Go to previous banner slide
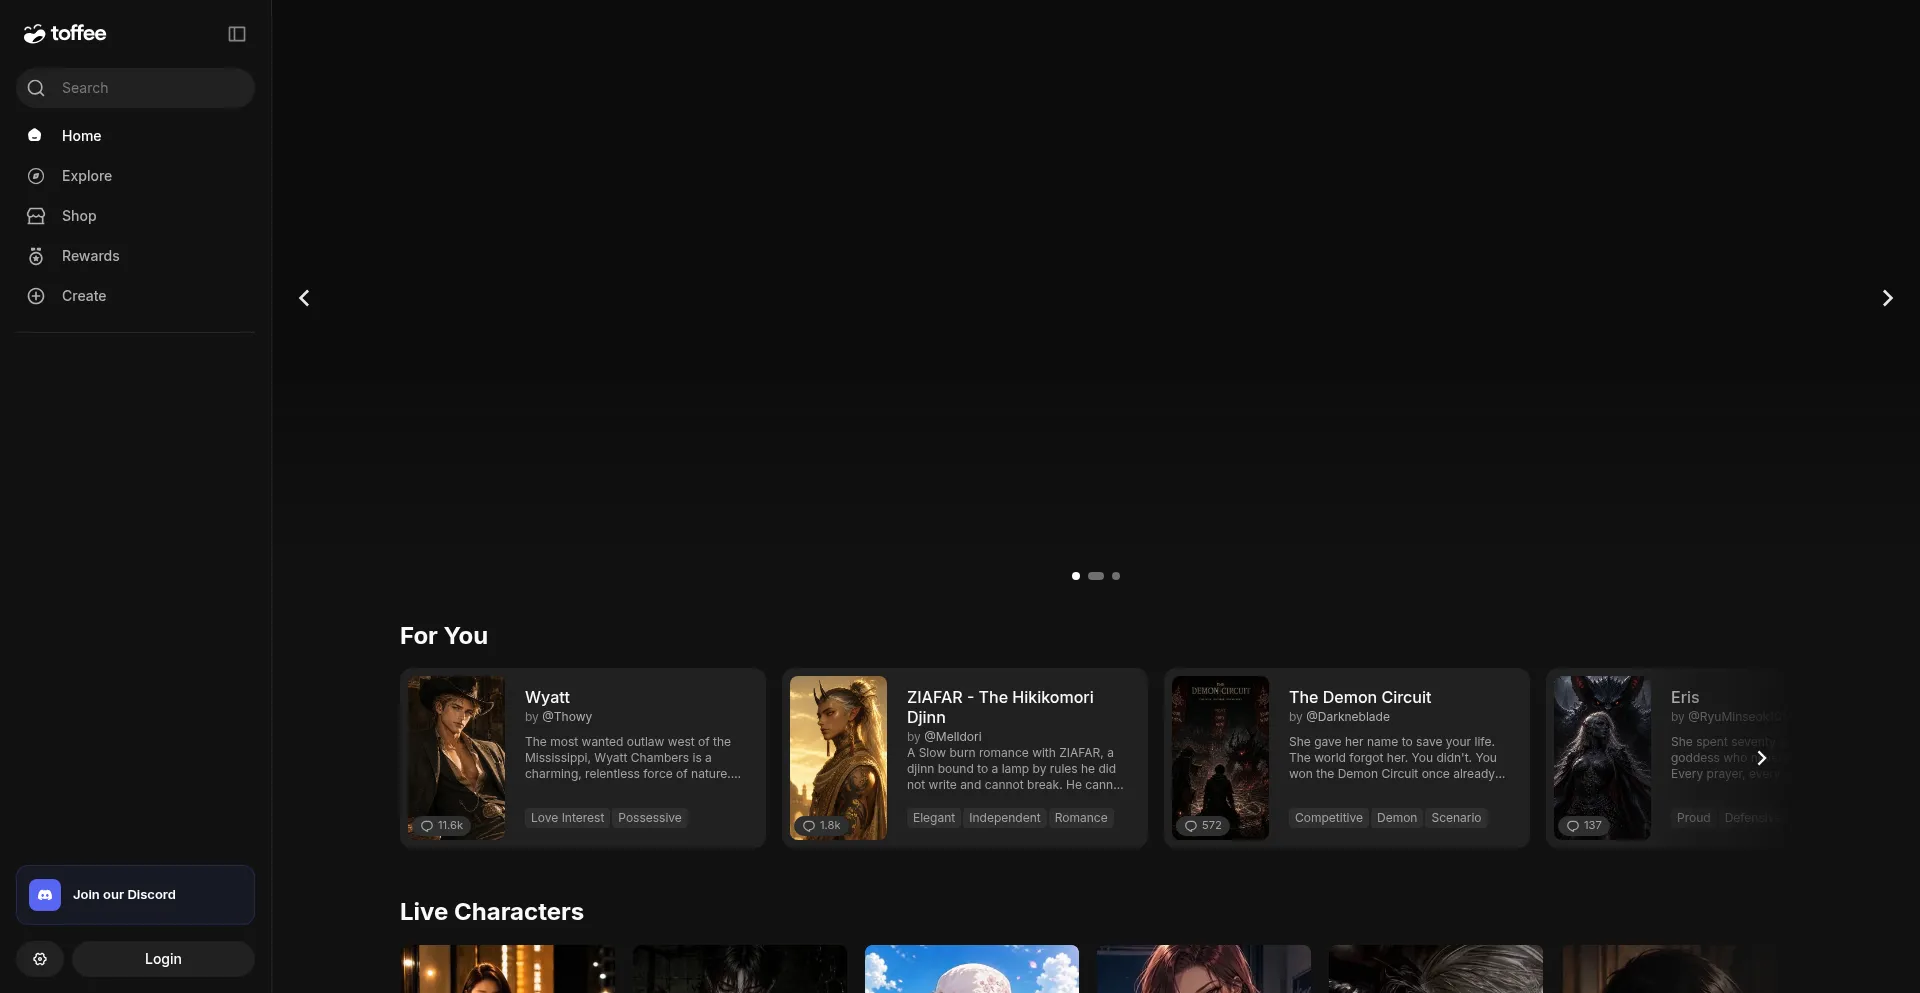 [x=304, y=298]
